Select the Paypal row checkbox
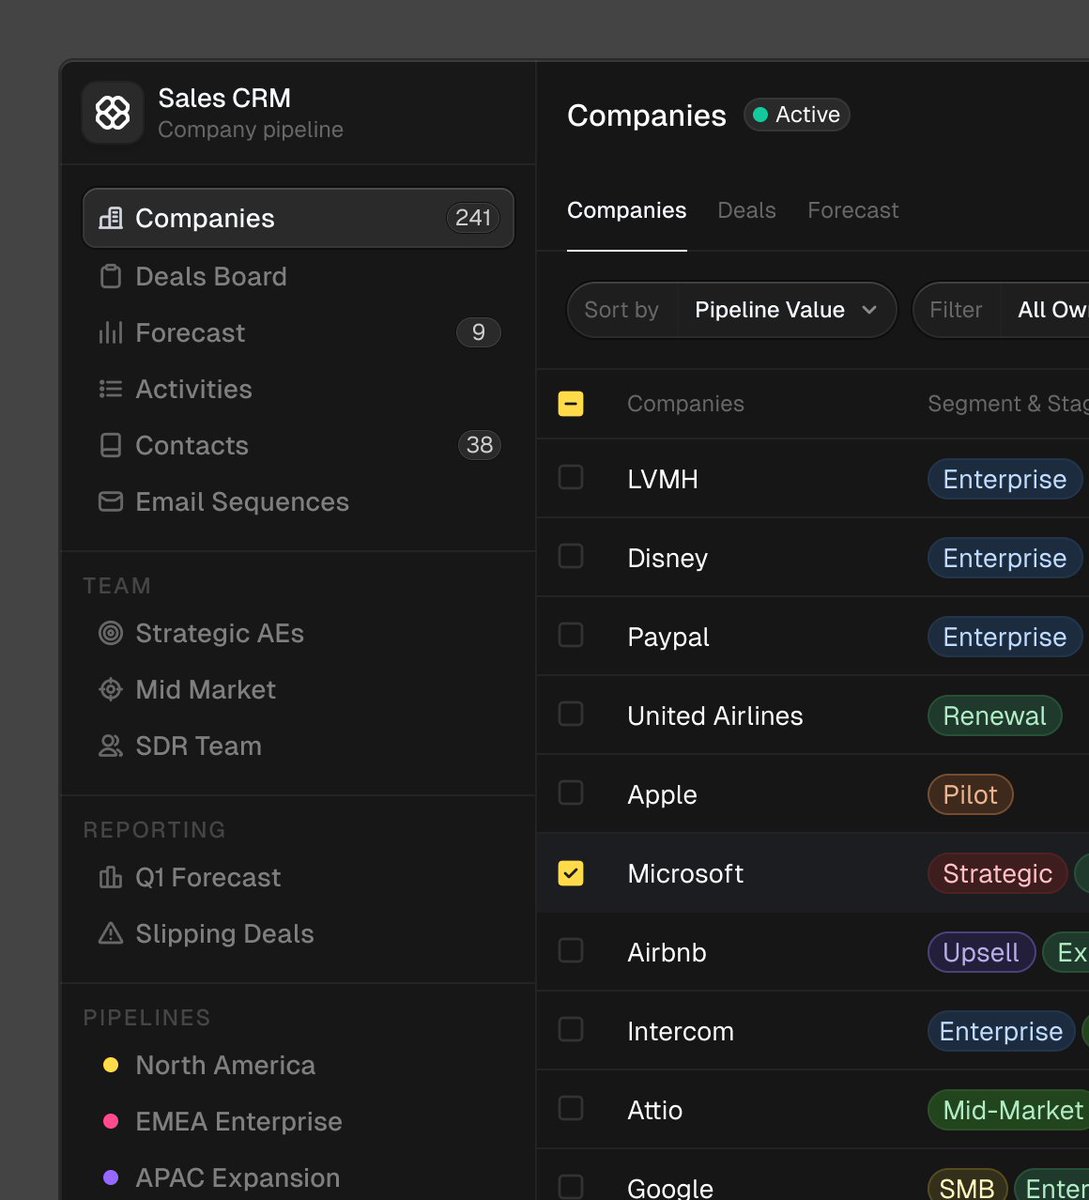The height and width of the screenshot is (1200, 1089). tap(571, 636)
